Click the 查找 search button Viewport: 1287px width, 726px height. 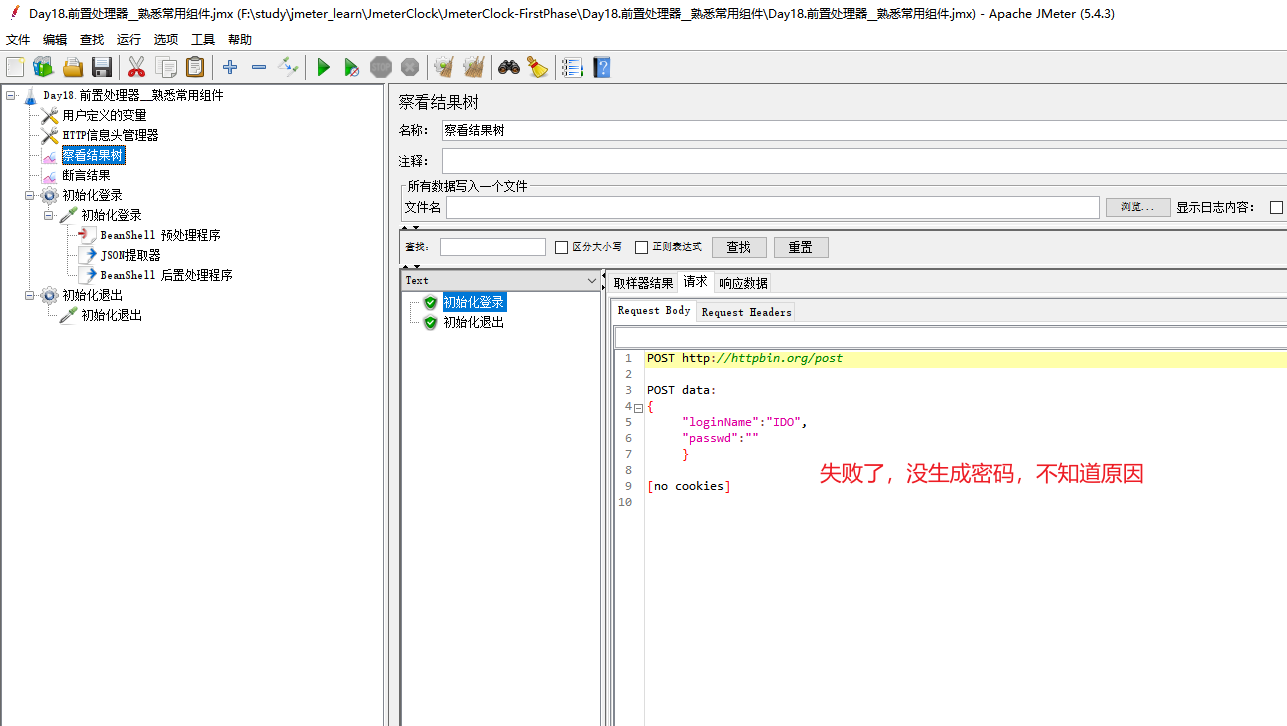[x=739, y=247]
